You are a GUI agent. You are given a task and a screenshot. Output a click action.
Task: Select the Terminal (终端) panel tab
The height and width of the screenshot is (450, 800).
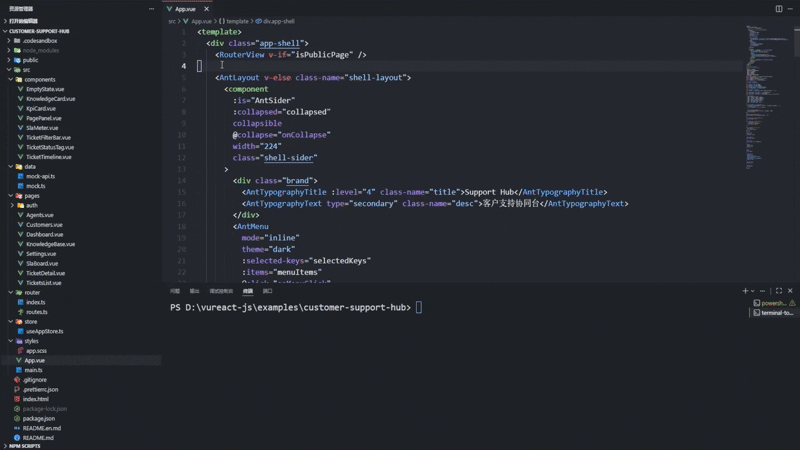coord(248,291)
